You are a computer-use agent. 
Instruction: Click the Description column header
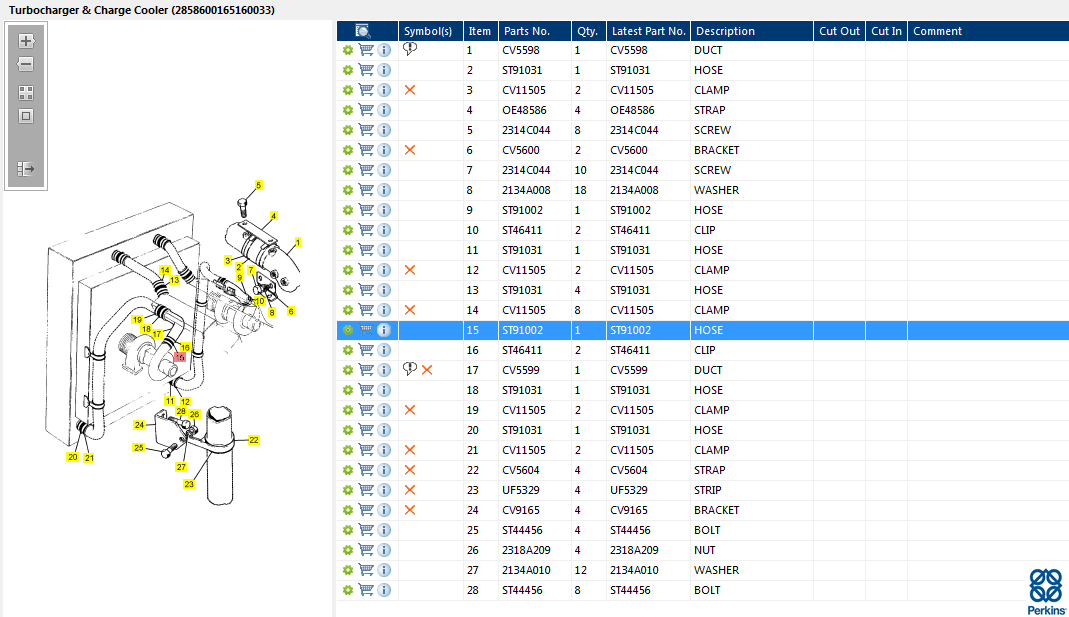coord(751,31)
